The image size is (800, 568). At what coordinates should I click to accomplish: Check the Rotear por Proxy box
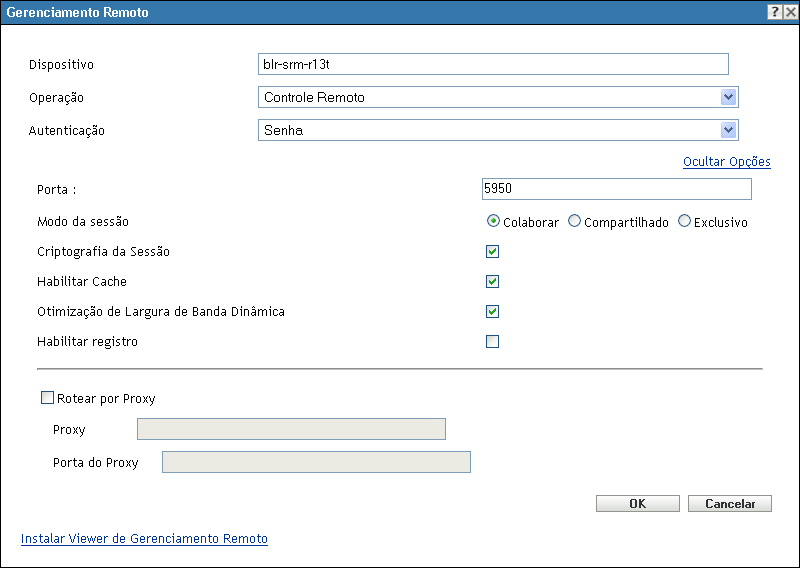click(x=47, y=398)
